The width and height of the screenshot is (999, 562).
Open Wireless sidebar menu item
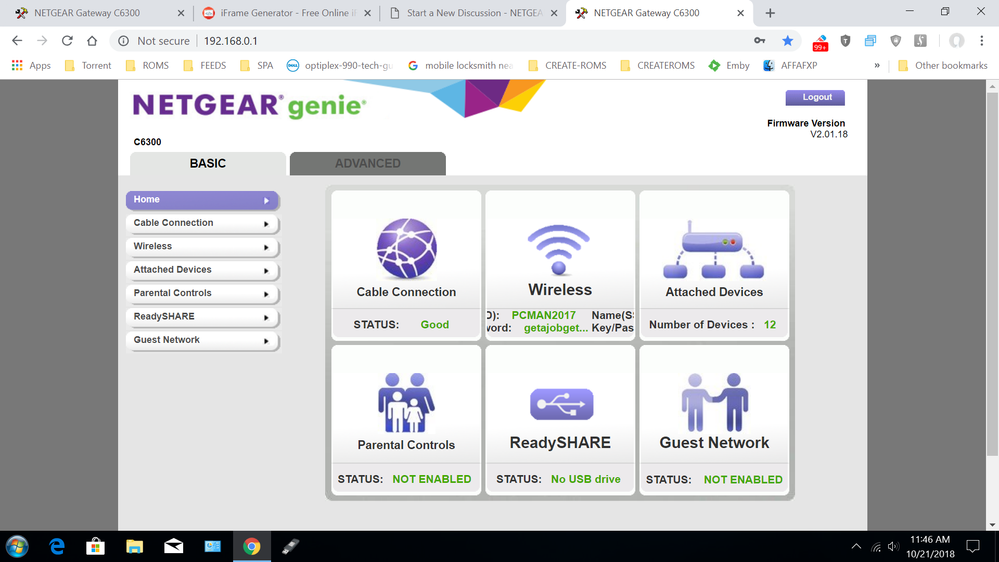[x=202, y=247]
